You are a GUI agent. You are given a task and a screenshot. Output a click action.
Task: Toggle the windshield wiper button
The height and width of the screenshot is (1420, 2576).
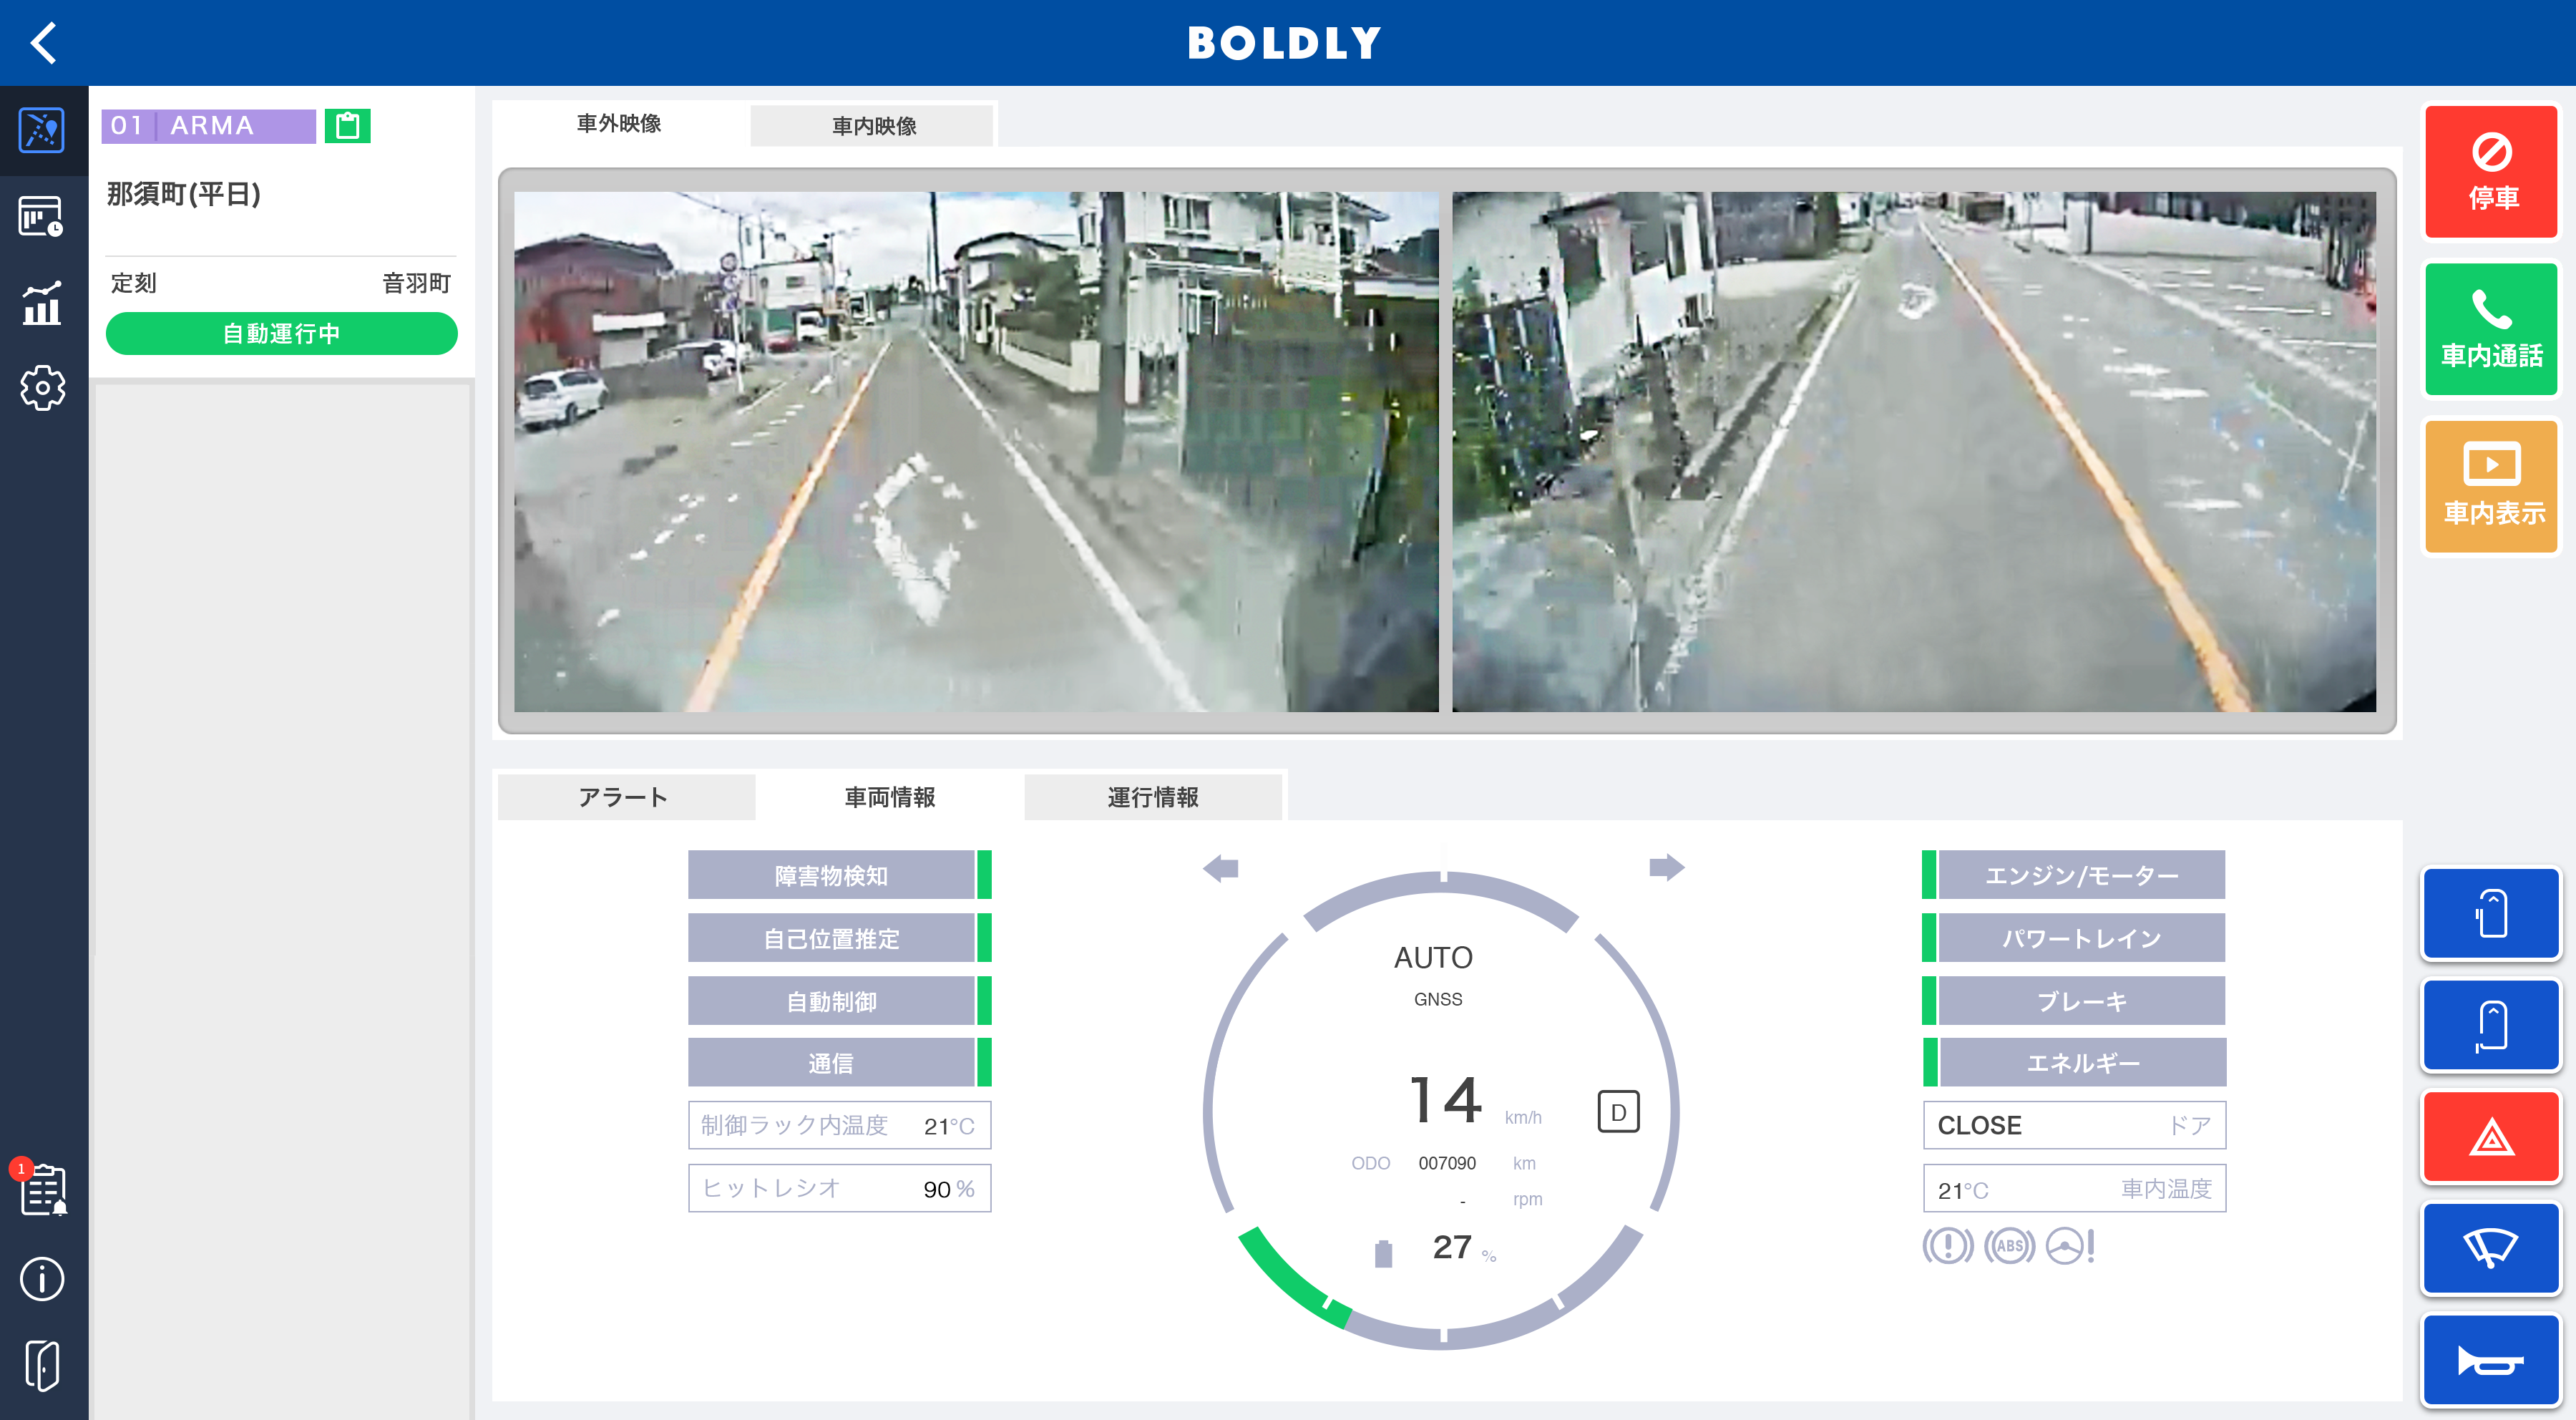(2490, 1249)
